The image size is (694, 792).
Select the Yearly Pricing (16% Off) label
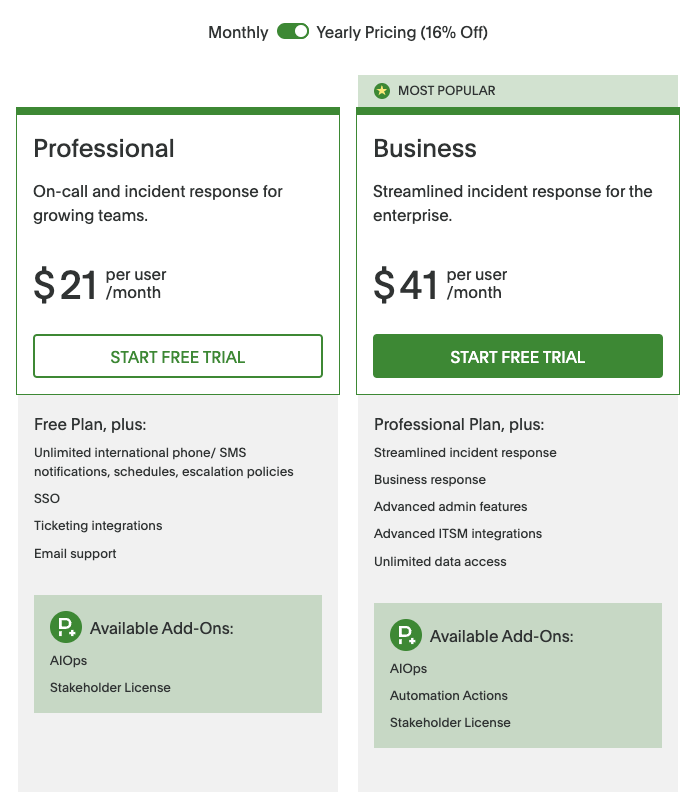(402, 33)
